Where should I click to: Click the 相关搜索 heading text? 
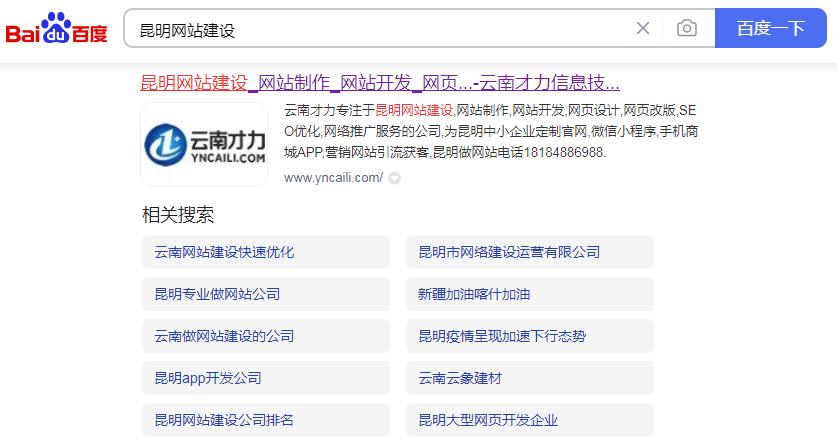[x=178, y=215]
